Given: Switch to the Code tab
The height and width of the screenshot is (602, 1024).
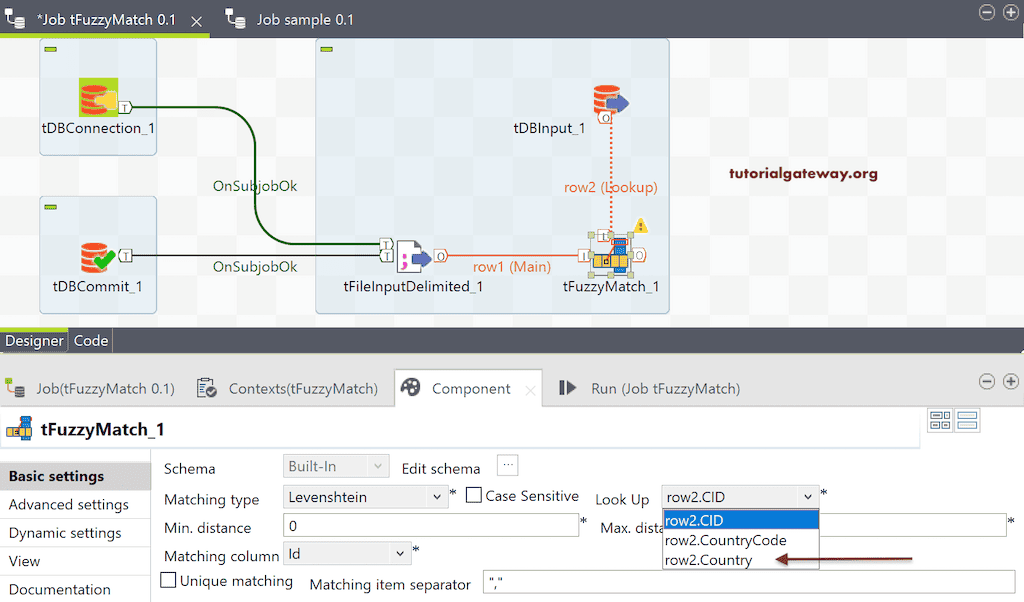Looking at the screenshot, I should point(90,340).
